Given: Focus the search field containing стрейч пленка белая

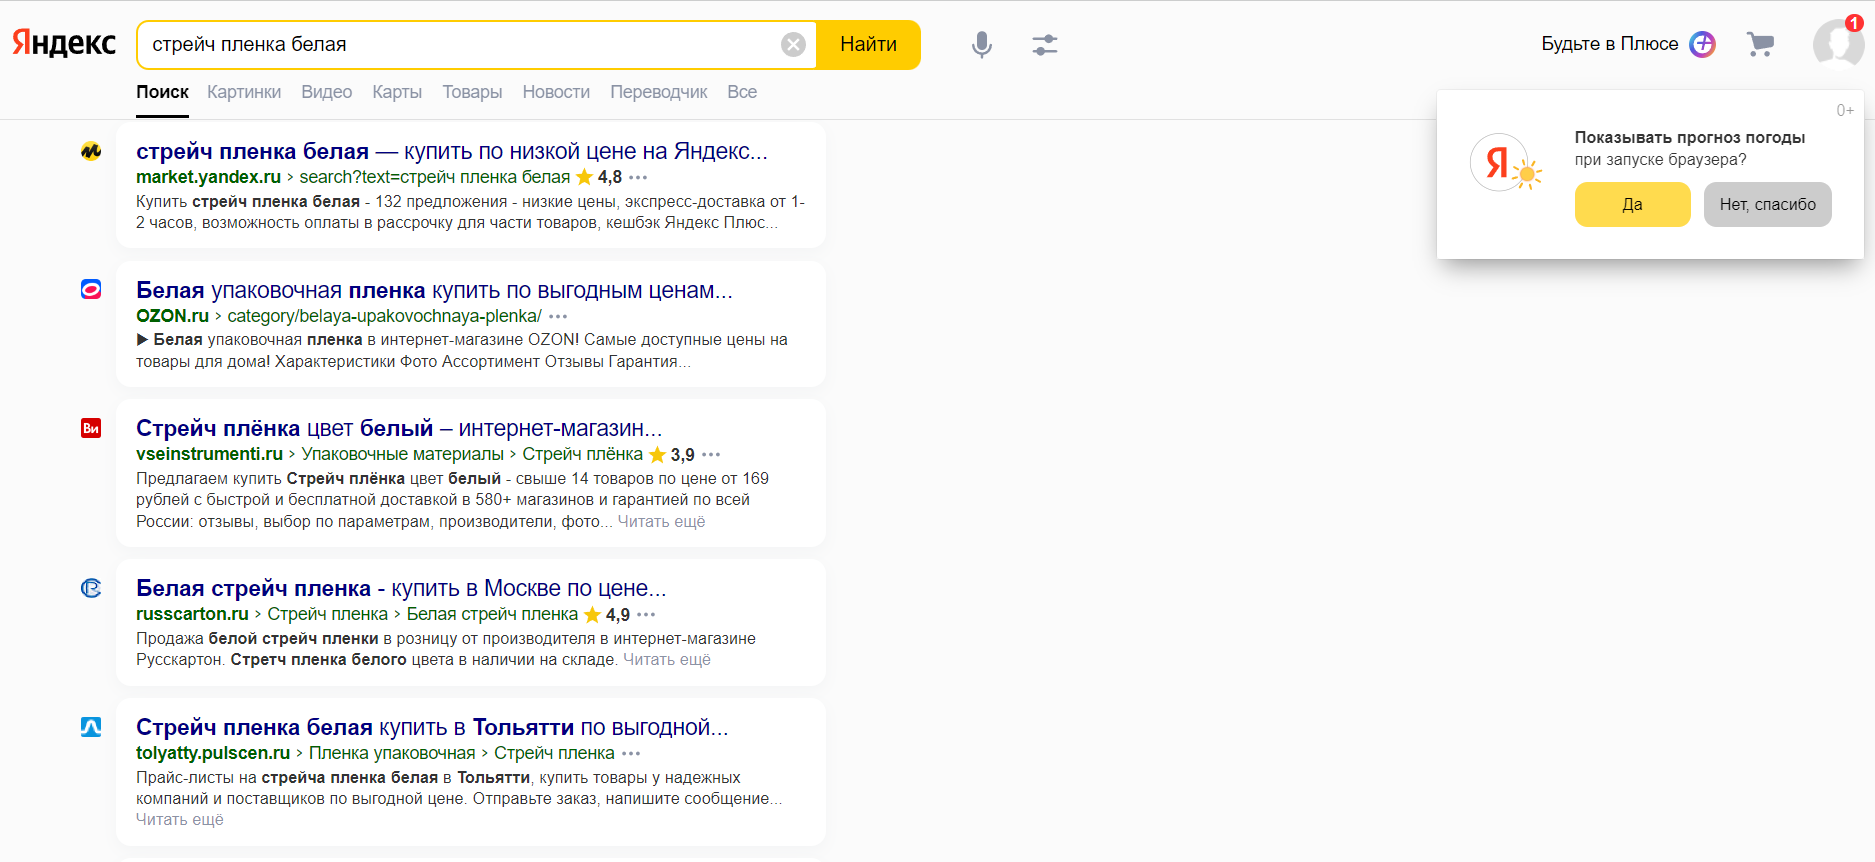Looking at the screenshot, I should [x=460, y=45].
